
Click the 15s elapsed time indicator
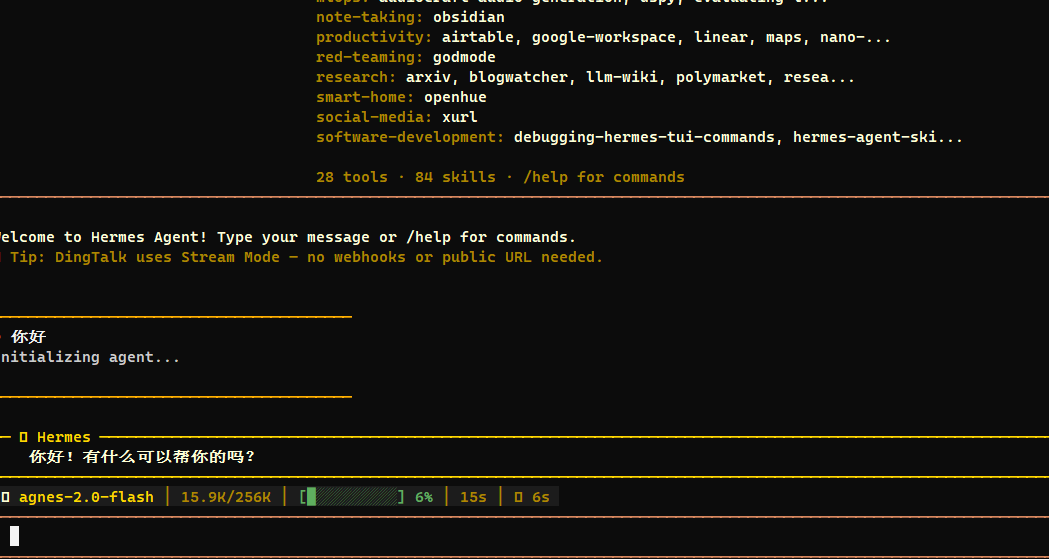(474, 497)
